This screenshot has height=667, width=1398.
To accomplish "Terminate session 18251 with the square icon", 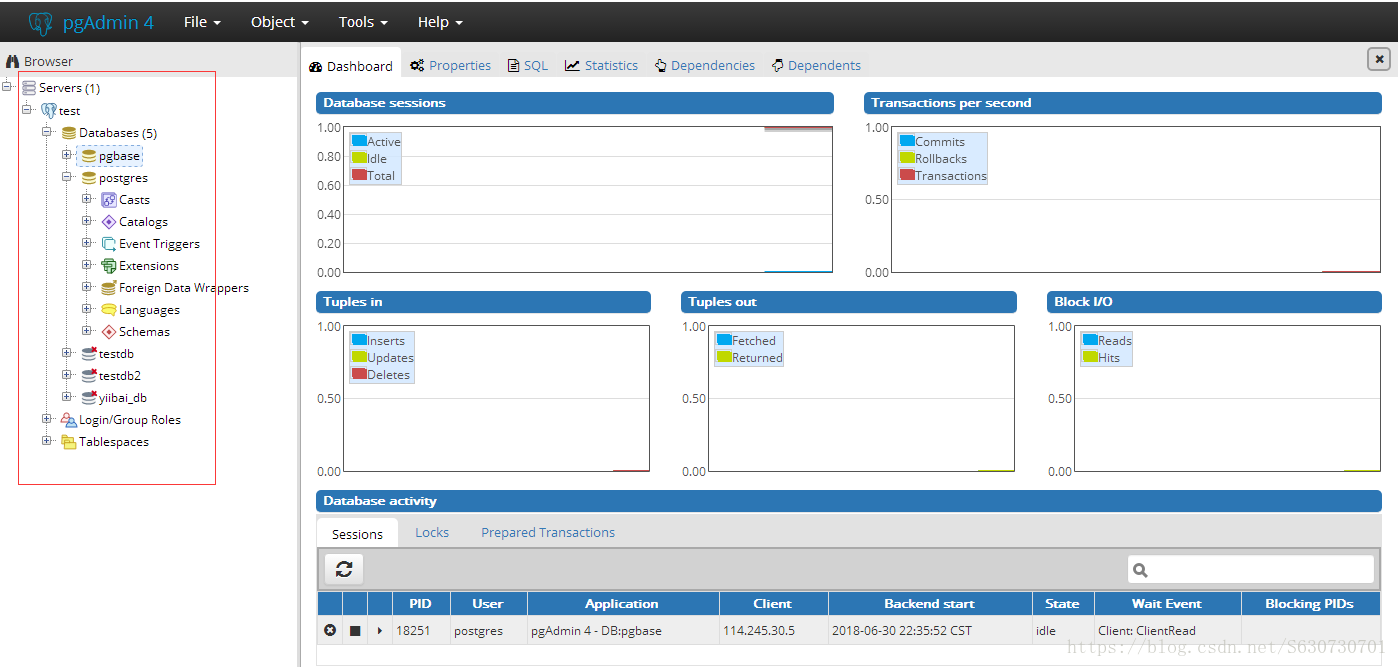I will [355, 631].
